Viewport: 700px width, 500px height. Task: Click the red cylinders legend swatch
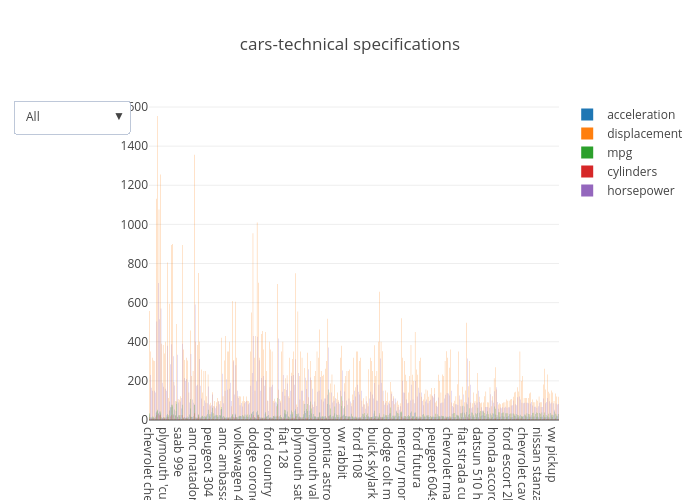coord(587,172)
